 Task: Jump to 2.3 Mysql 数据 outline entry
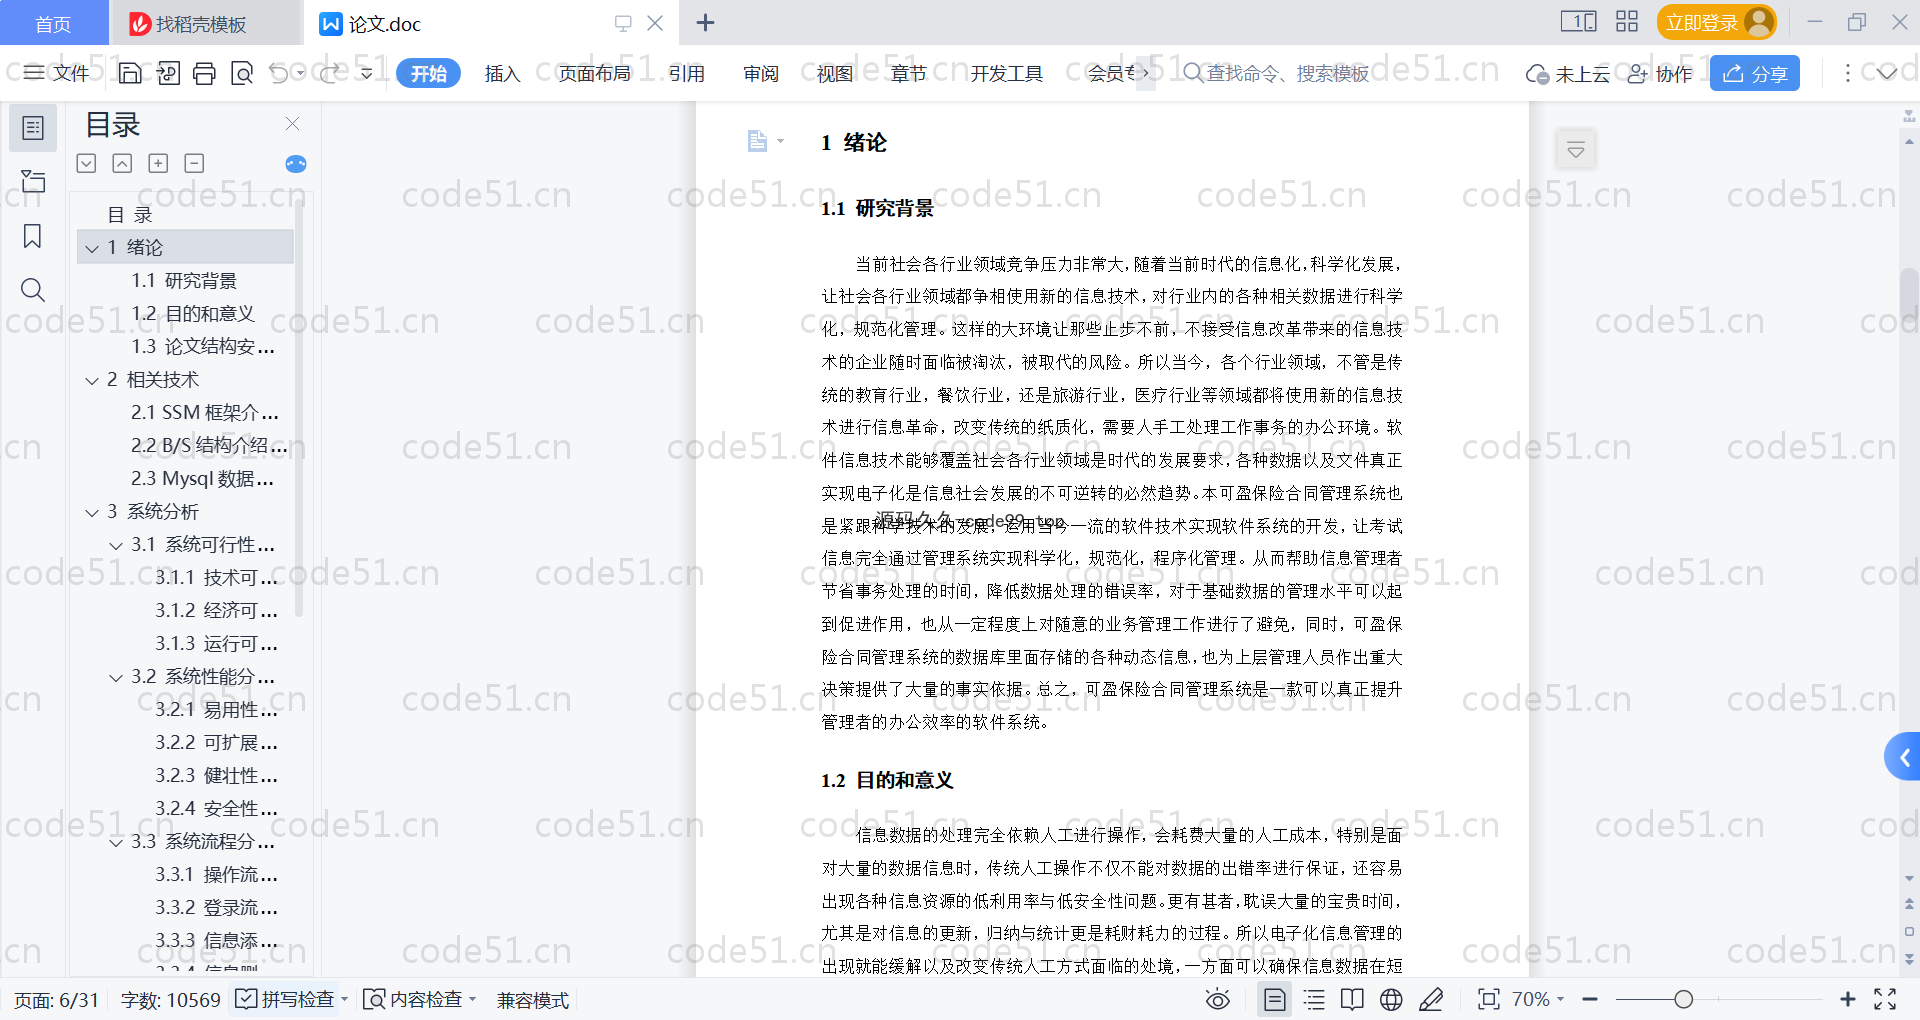point(202,479)
